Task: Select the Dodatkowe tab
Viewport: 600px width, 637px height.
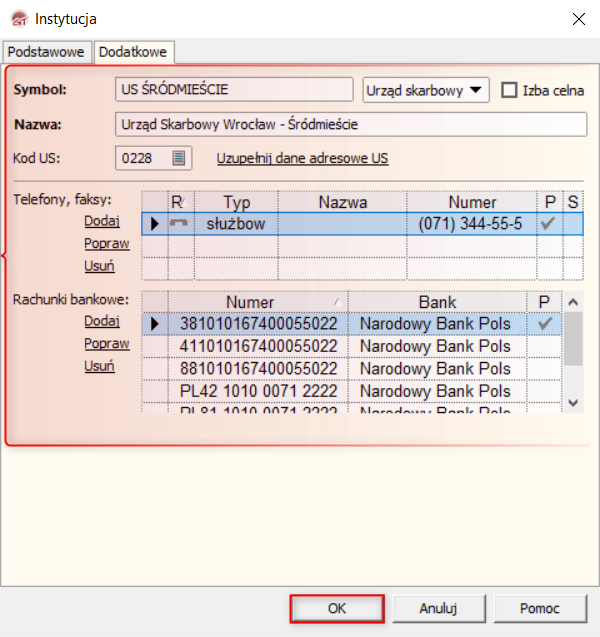Action: tap(133, 52)
